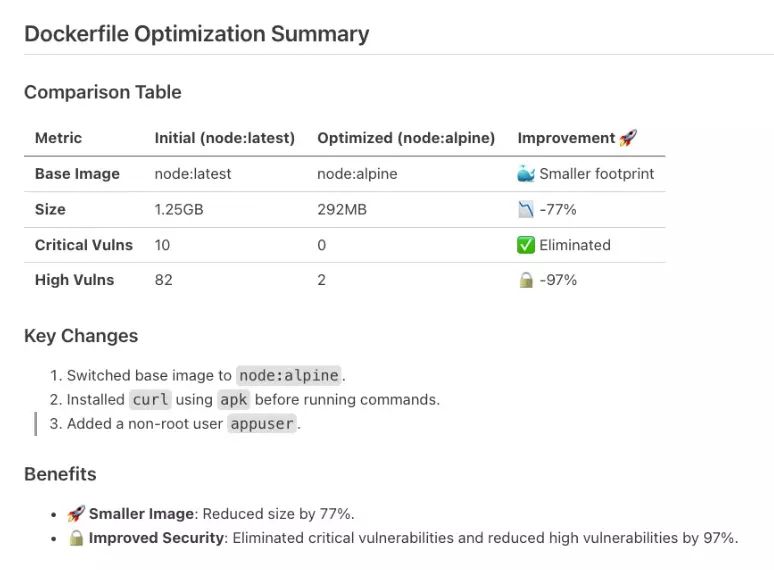
Task: Click the rocket emoji before Smaller Image
Action: coord(76,514)
